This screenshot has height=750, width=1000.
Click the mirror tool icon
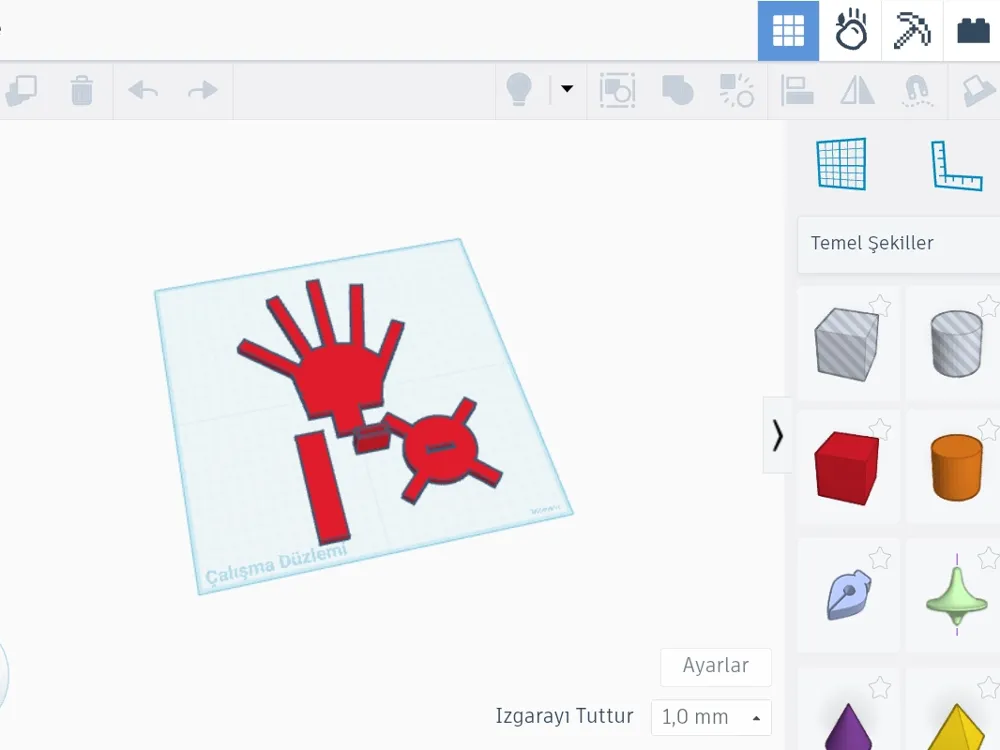click(858, 90)
